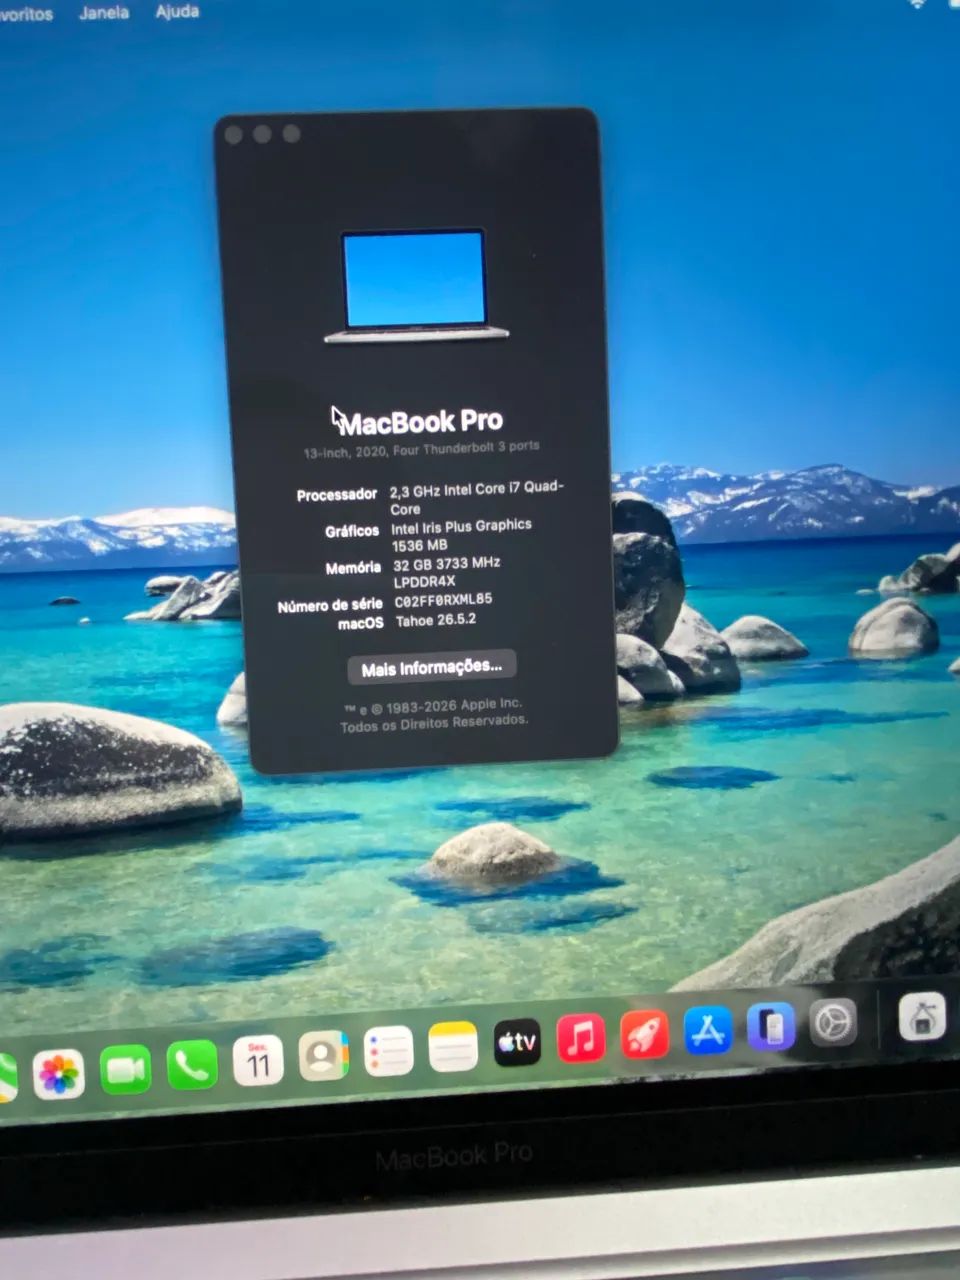Image resolution: width=960 pixels, height=1280 pixels.
Task: Click 'Todos os Direitos Reservados.' text
Action: click(x=434, y=724)
